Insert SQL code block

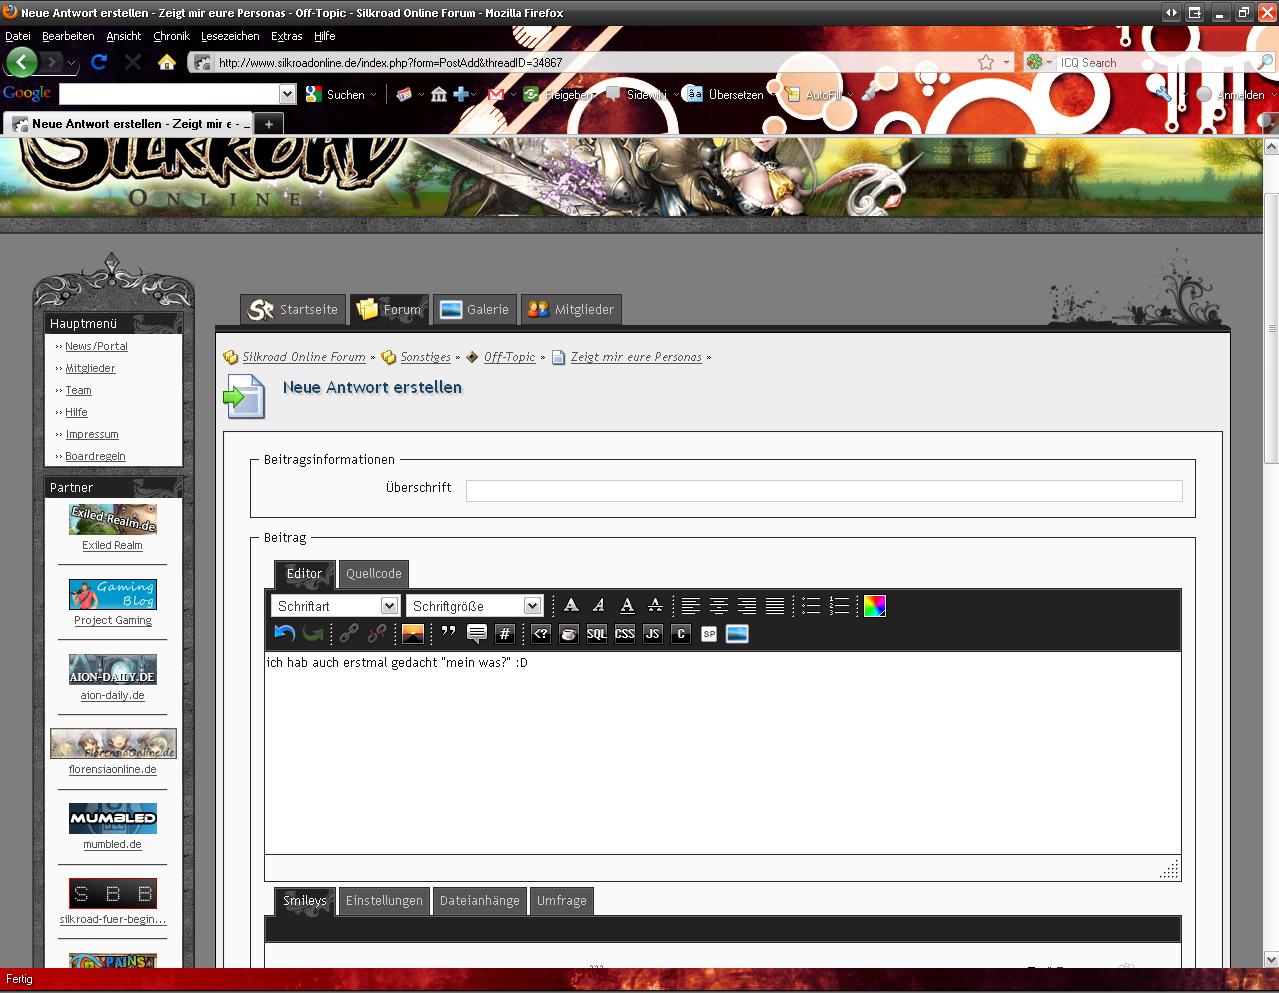coord(597,634)
